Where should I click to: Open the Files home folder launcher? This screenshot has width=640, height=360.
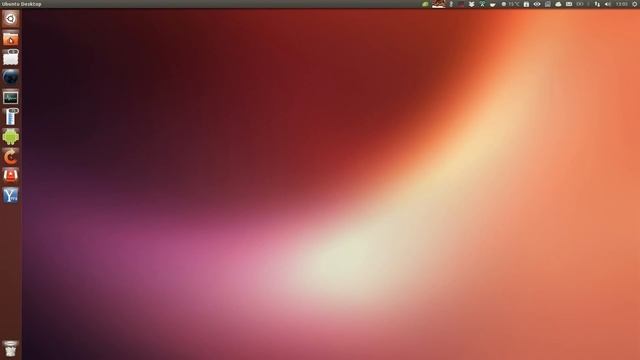coord(11,39)
